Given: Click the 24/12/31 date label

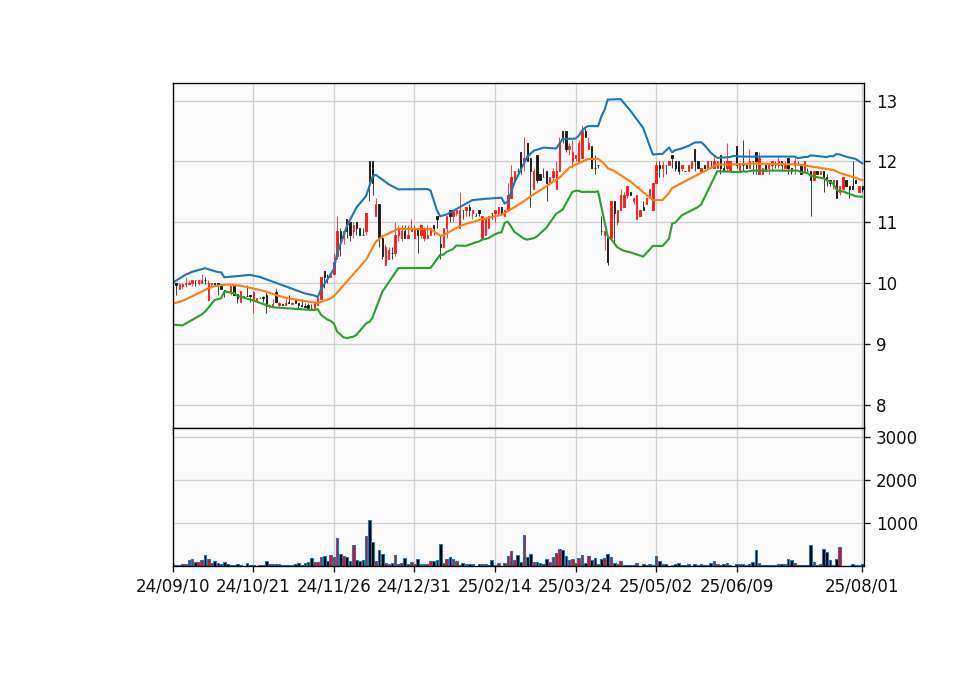Looking at the screenshot, I should coord(414,586).
